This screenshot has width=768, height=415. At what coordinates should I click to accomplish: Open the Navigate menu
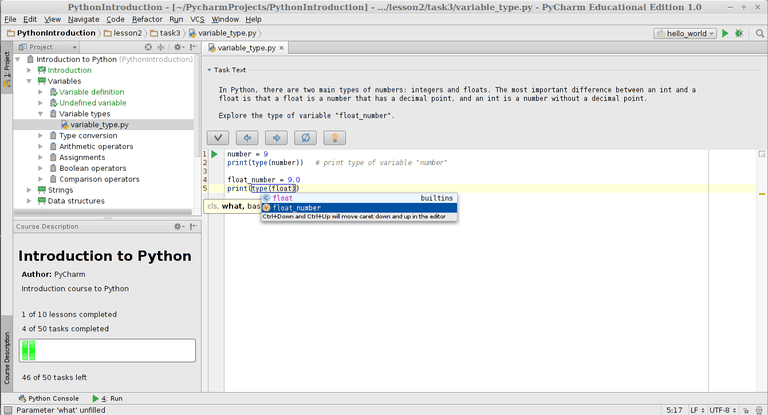[x=83, y=19]
